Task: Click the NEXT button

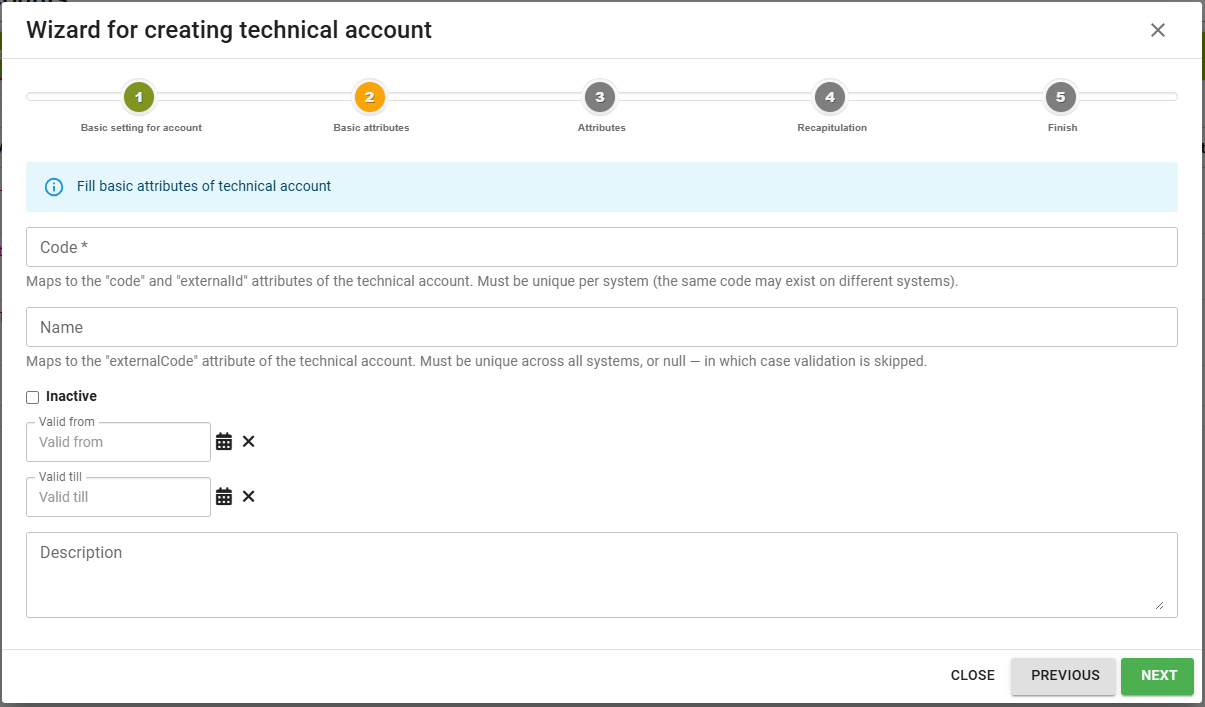Action: point(1159,676)
